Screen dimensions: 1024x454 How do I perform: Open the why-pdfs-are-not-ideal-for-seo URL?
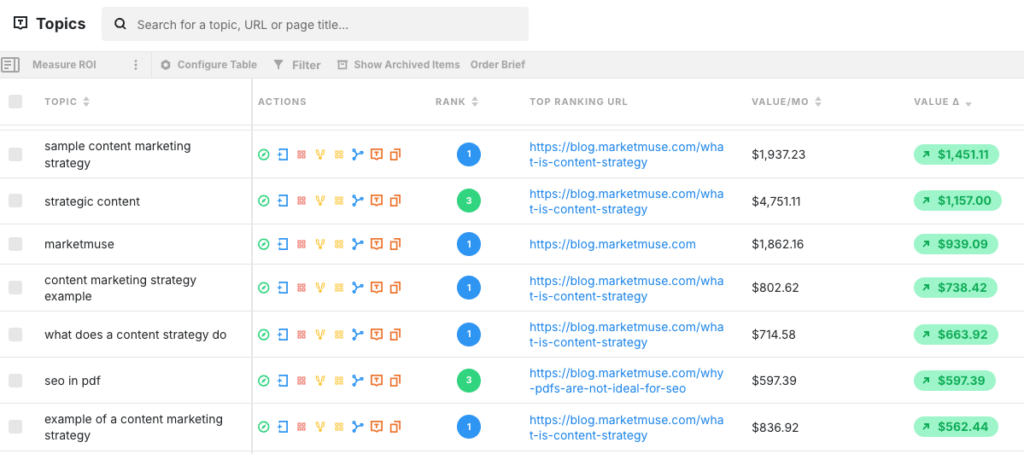pos(626,380)
